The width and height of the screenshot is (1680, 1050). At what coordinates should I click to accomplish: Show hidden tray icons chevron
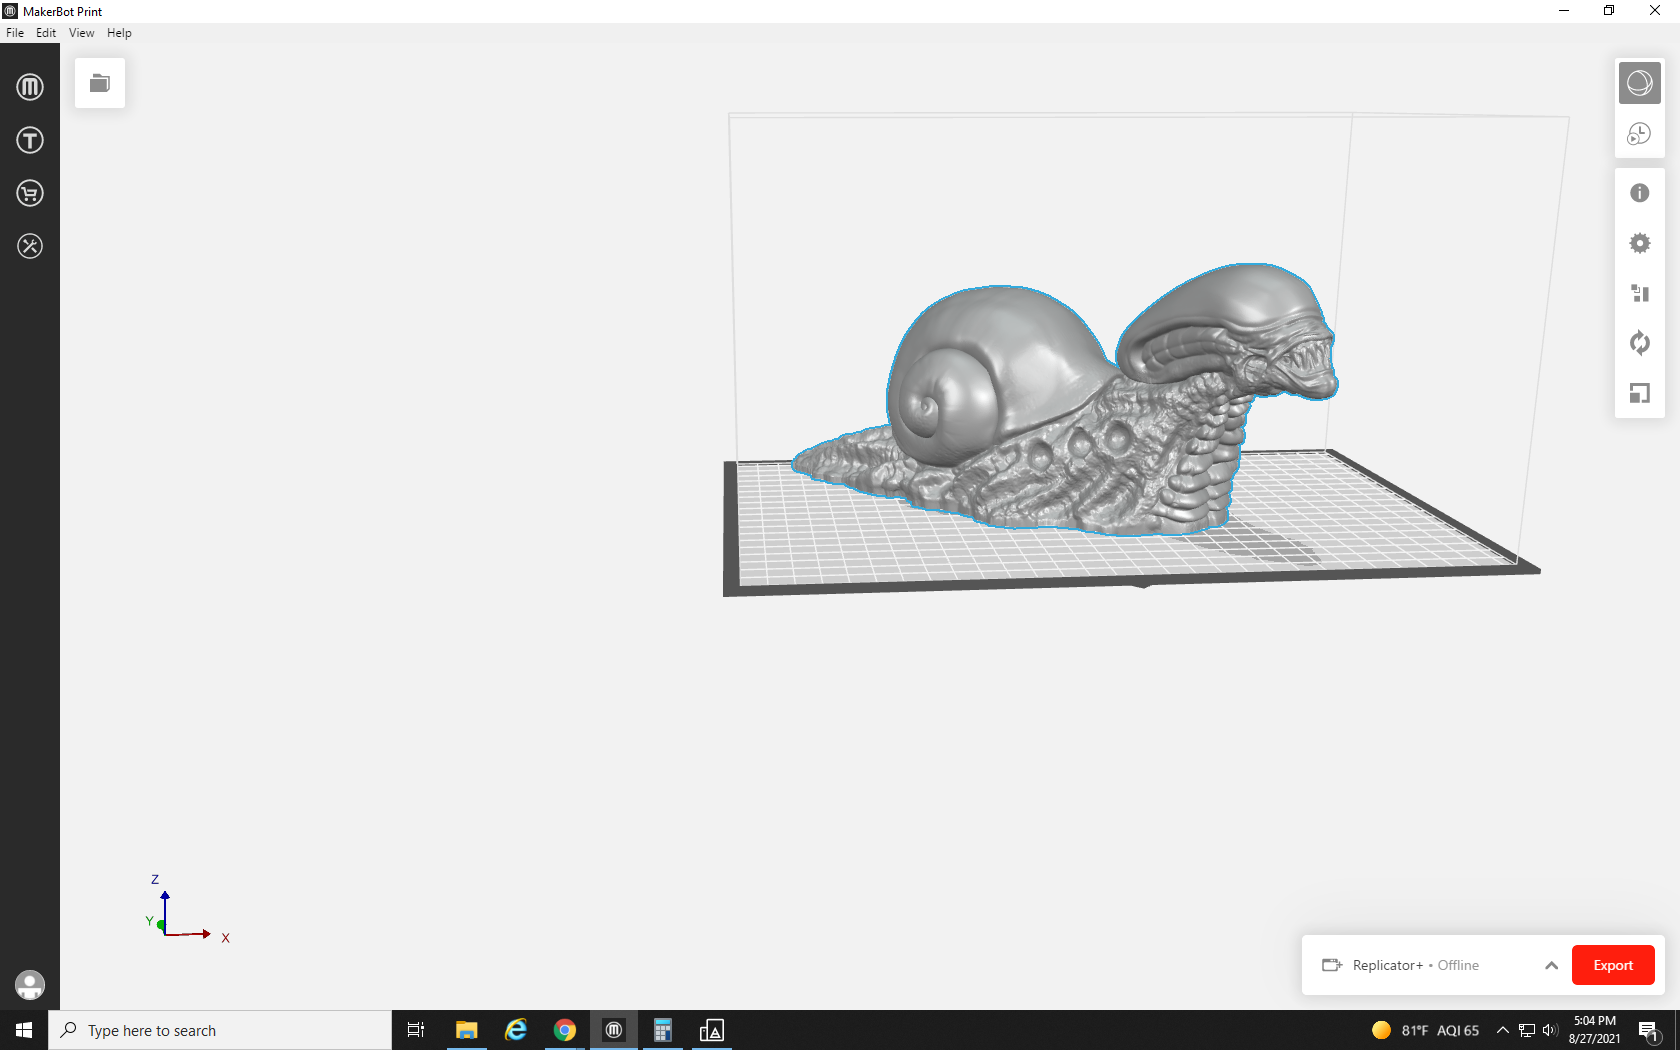tap(1502, 1030)
